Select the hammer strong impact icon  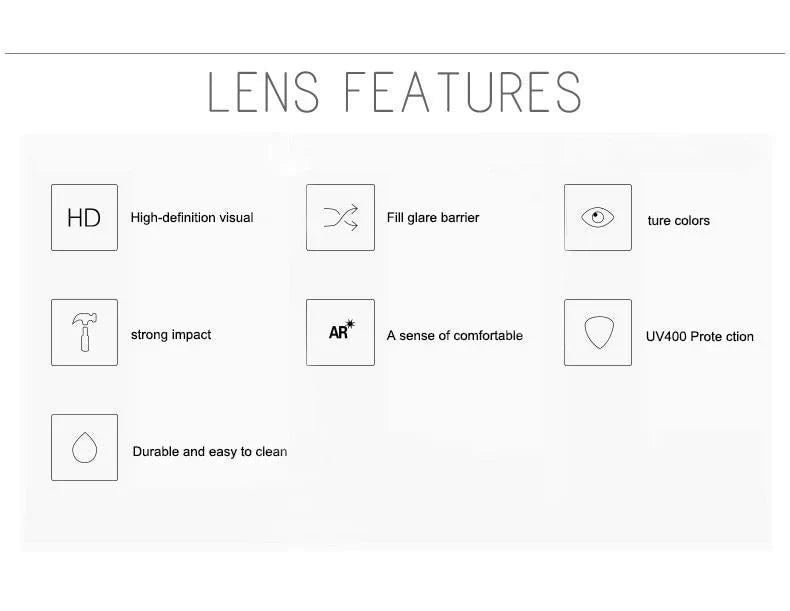click(x=84, y=332)
